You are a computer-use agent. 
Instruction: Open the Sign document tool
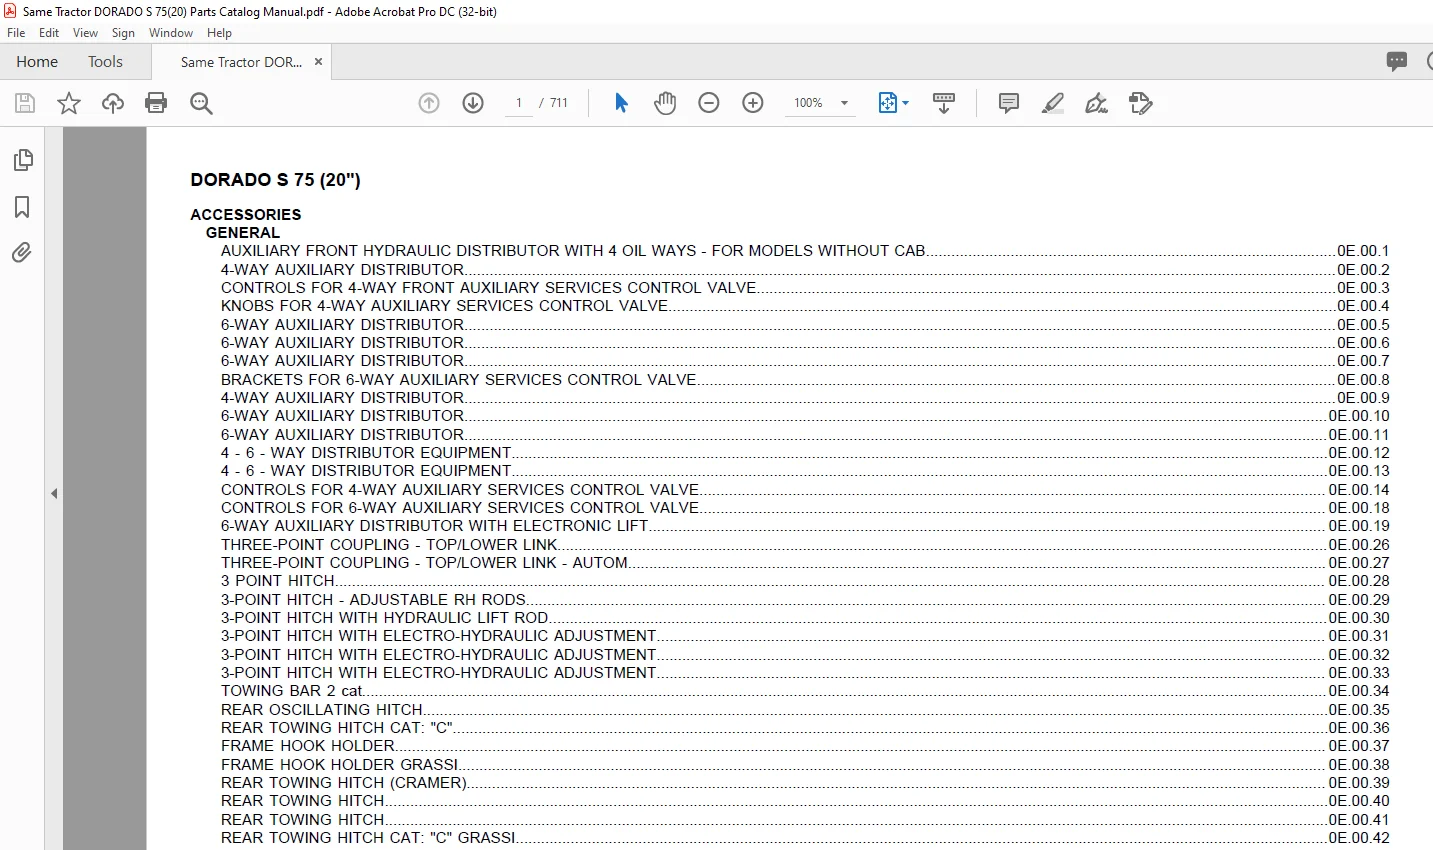pyautogui.click(x=1097, y=103)
